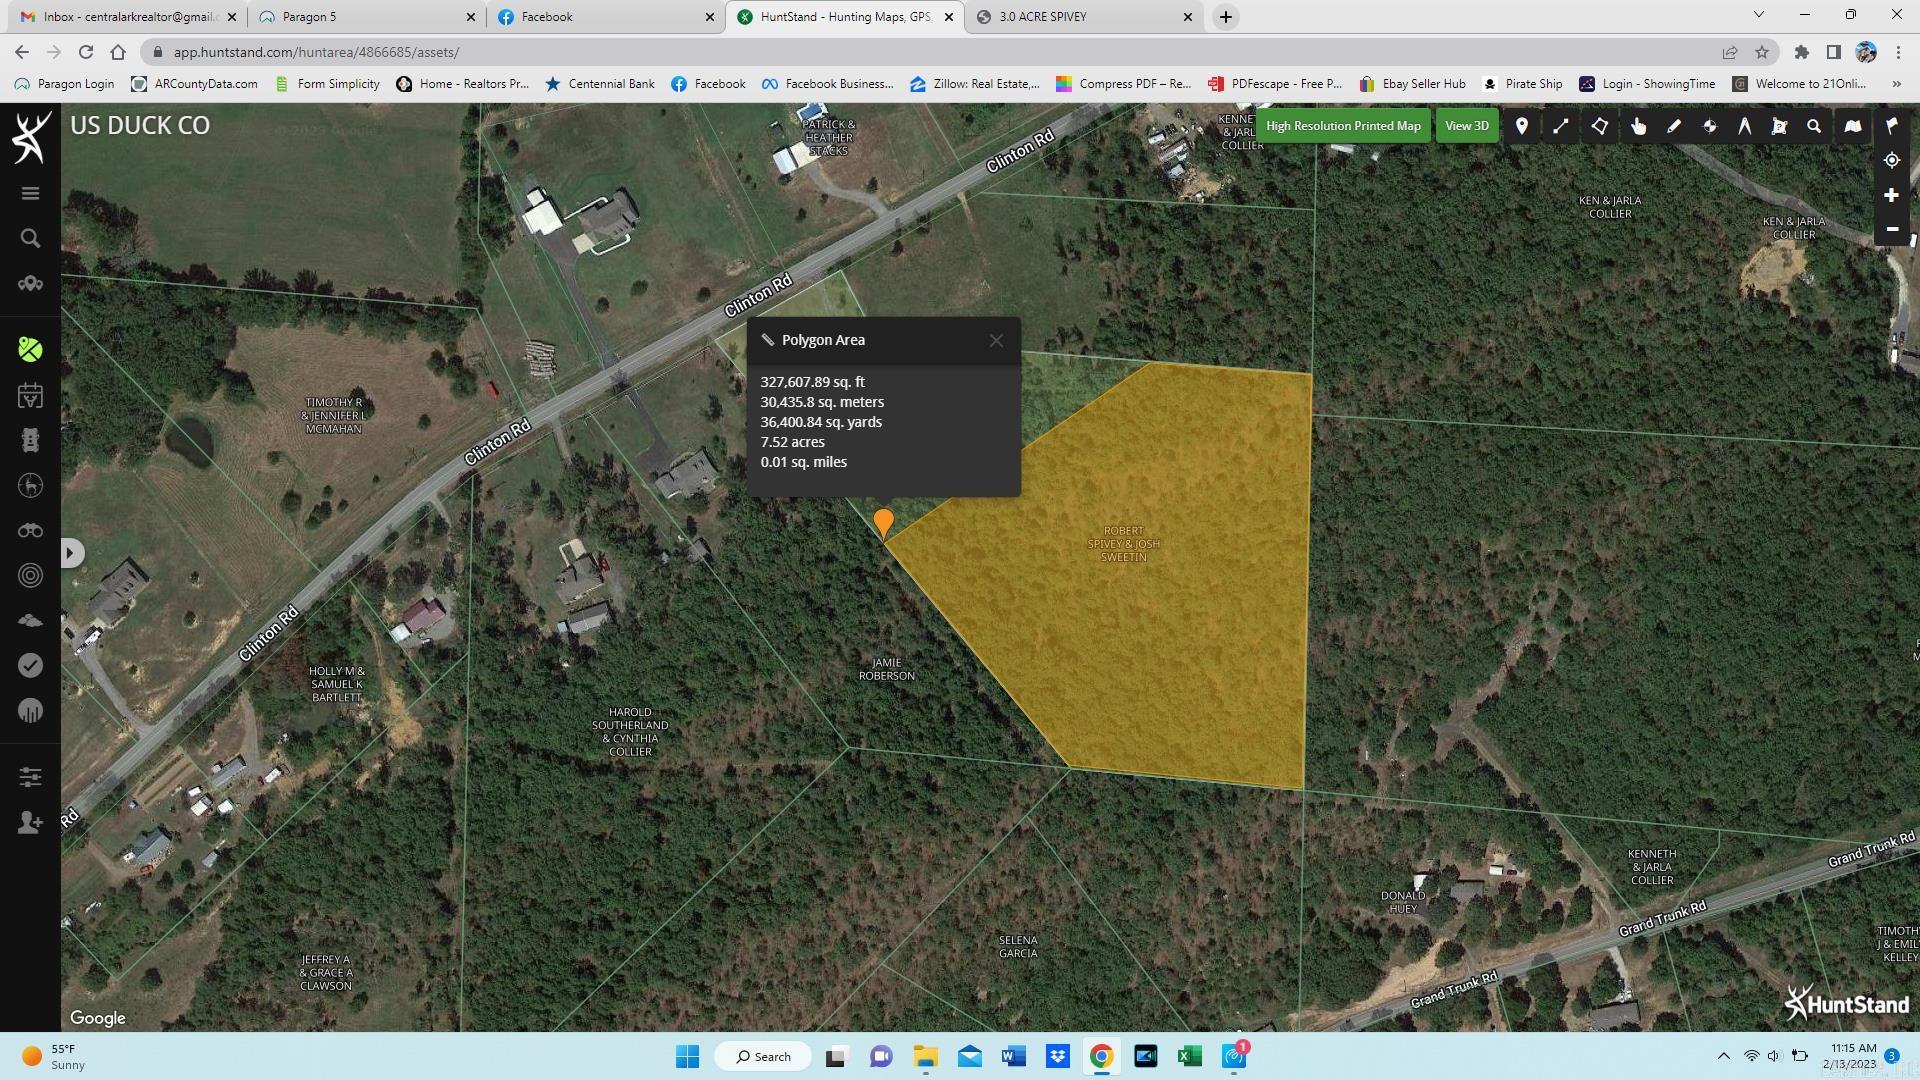The image size is (1920, 1080).
Task: Select the crosshair target toolbar tool
Action: pyautogui.click(x=1709, y=126)
